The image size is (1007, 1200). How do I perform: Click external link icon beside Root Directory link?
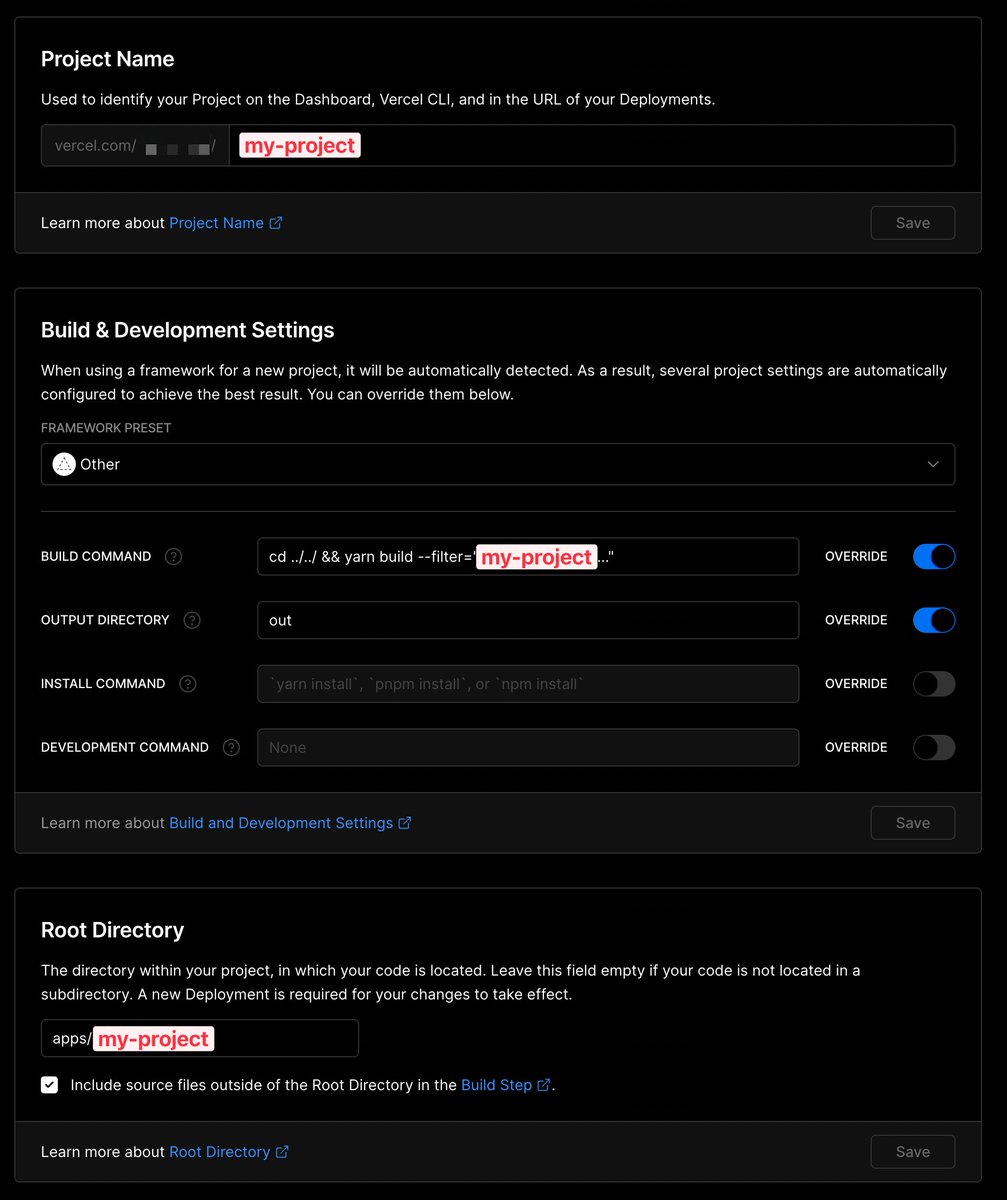click(x=282, y=1152)
